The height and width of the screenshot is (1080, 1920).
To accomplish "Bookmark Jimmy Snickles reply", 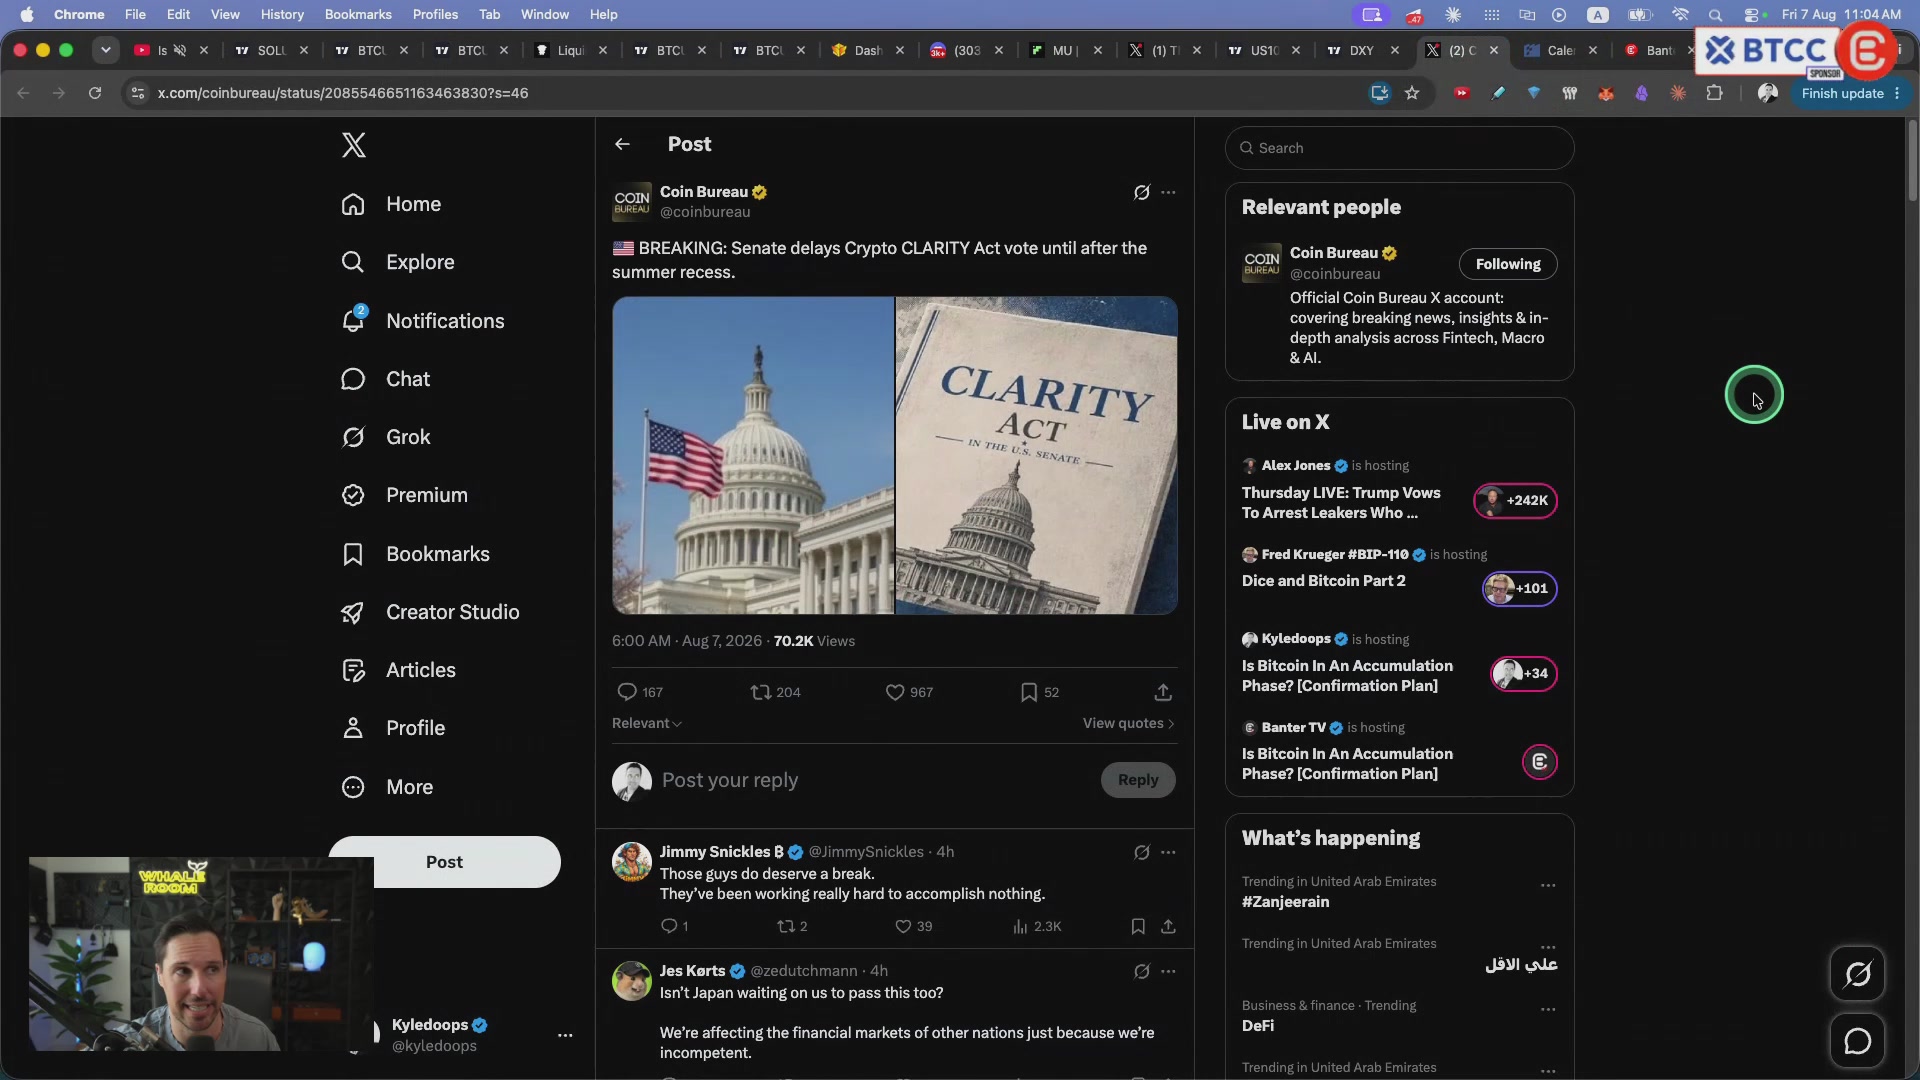I will [1138, 927].
